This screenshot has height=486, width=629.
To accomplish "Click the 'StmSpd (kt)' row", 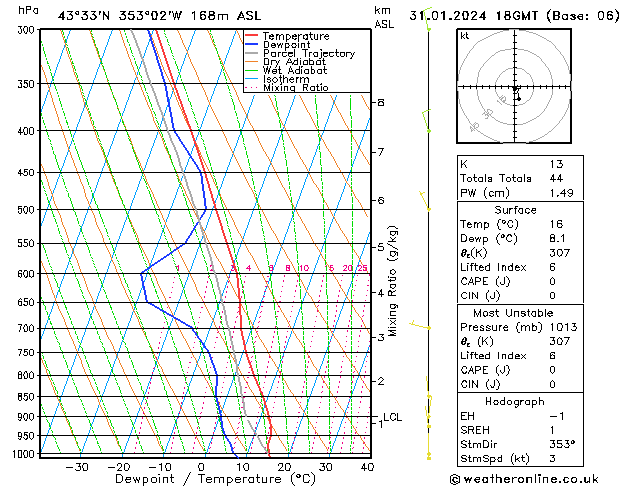I will [x=520, y=459].
